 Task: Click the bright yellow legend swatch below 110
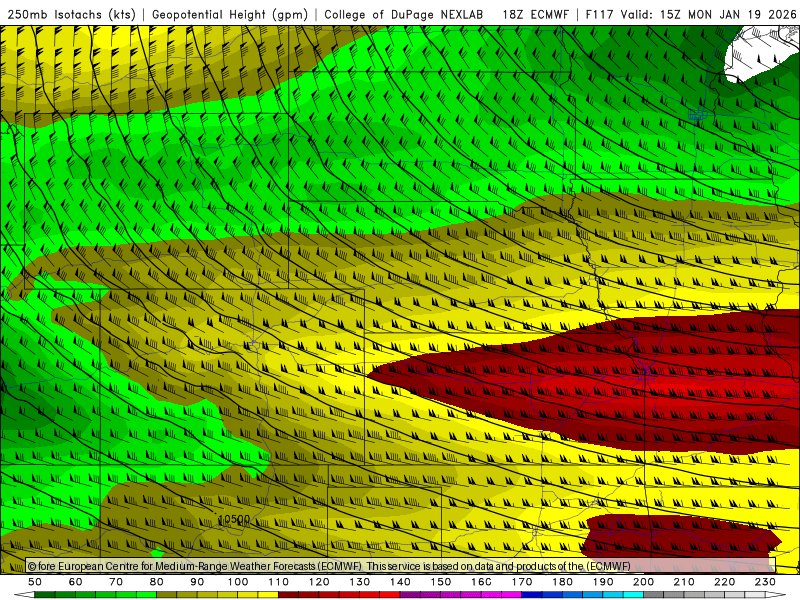pos(268,595)
